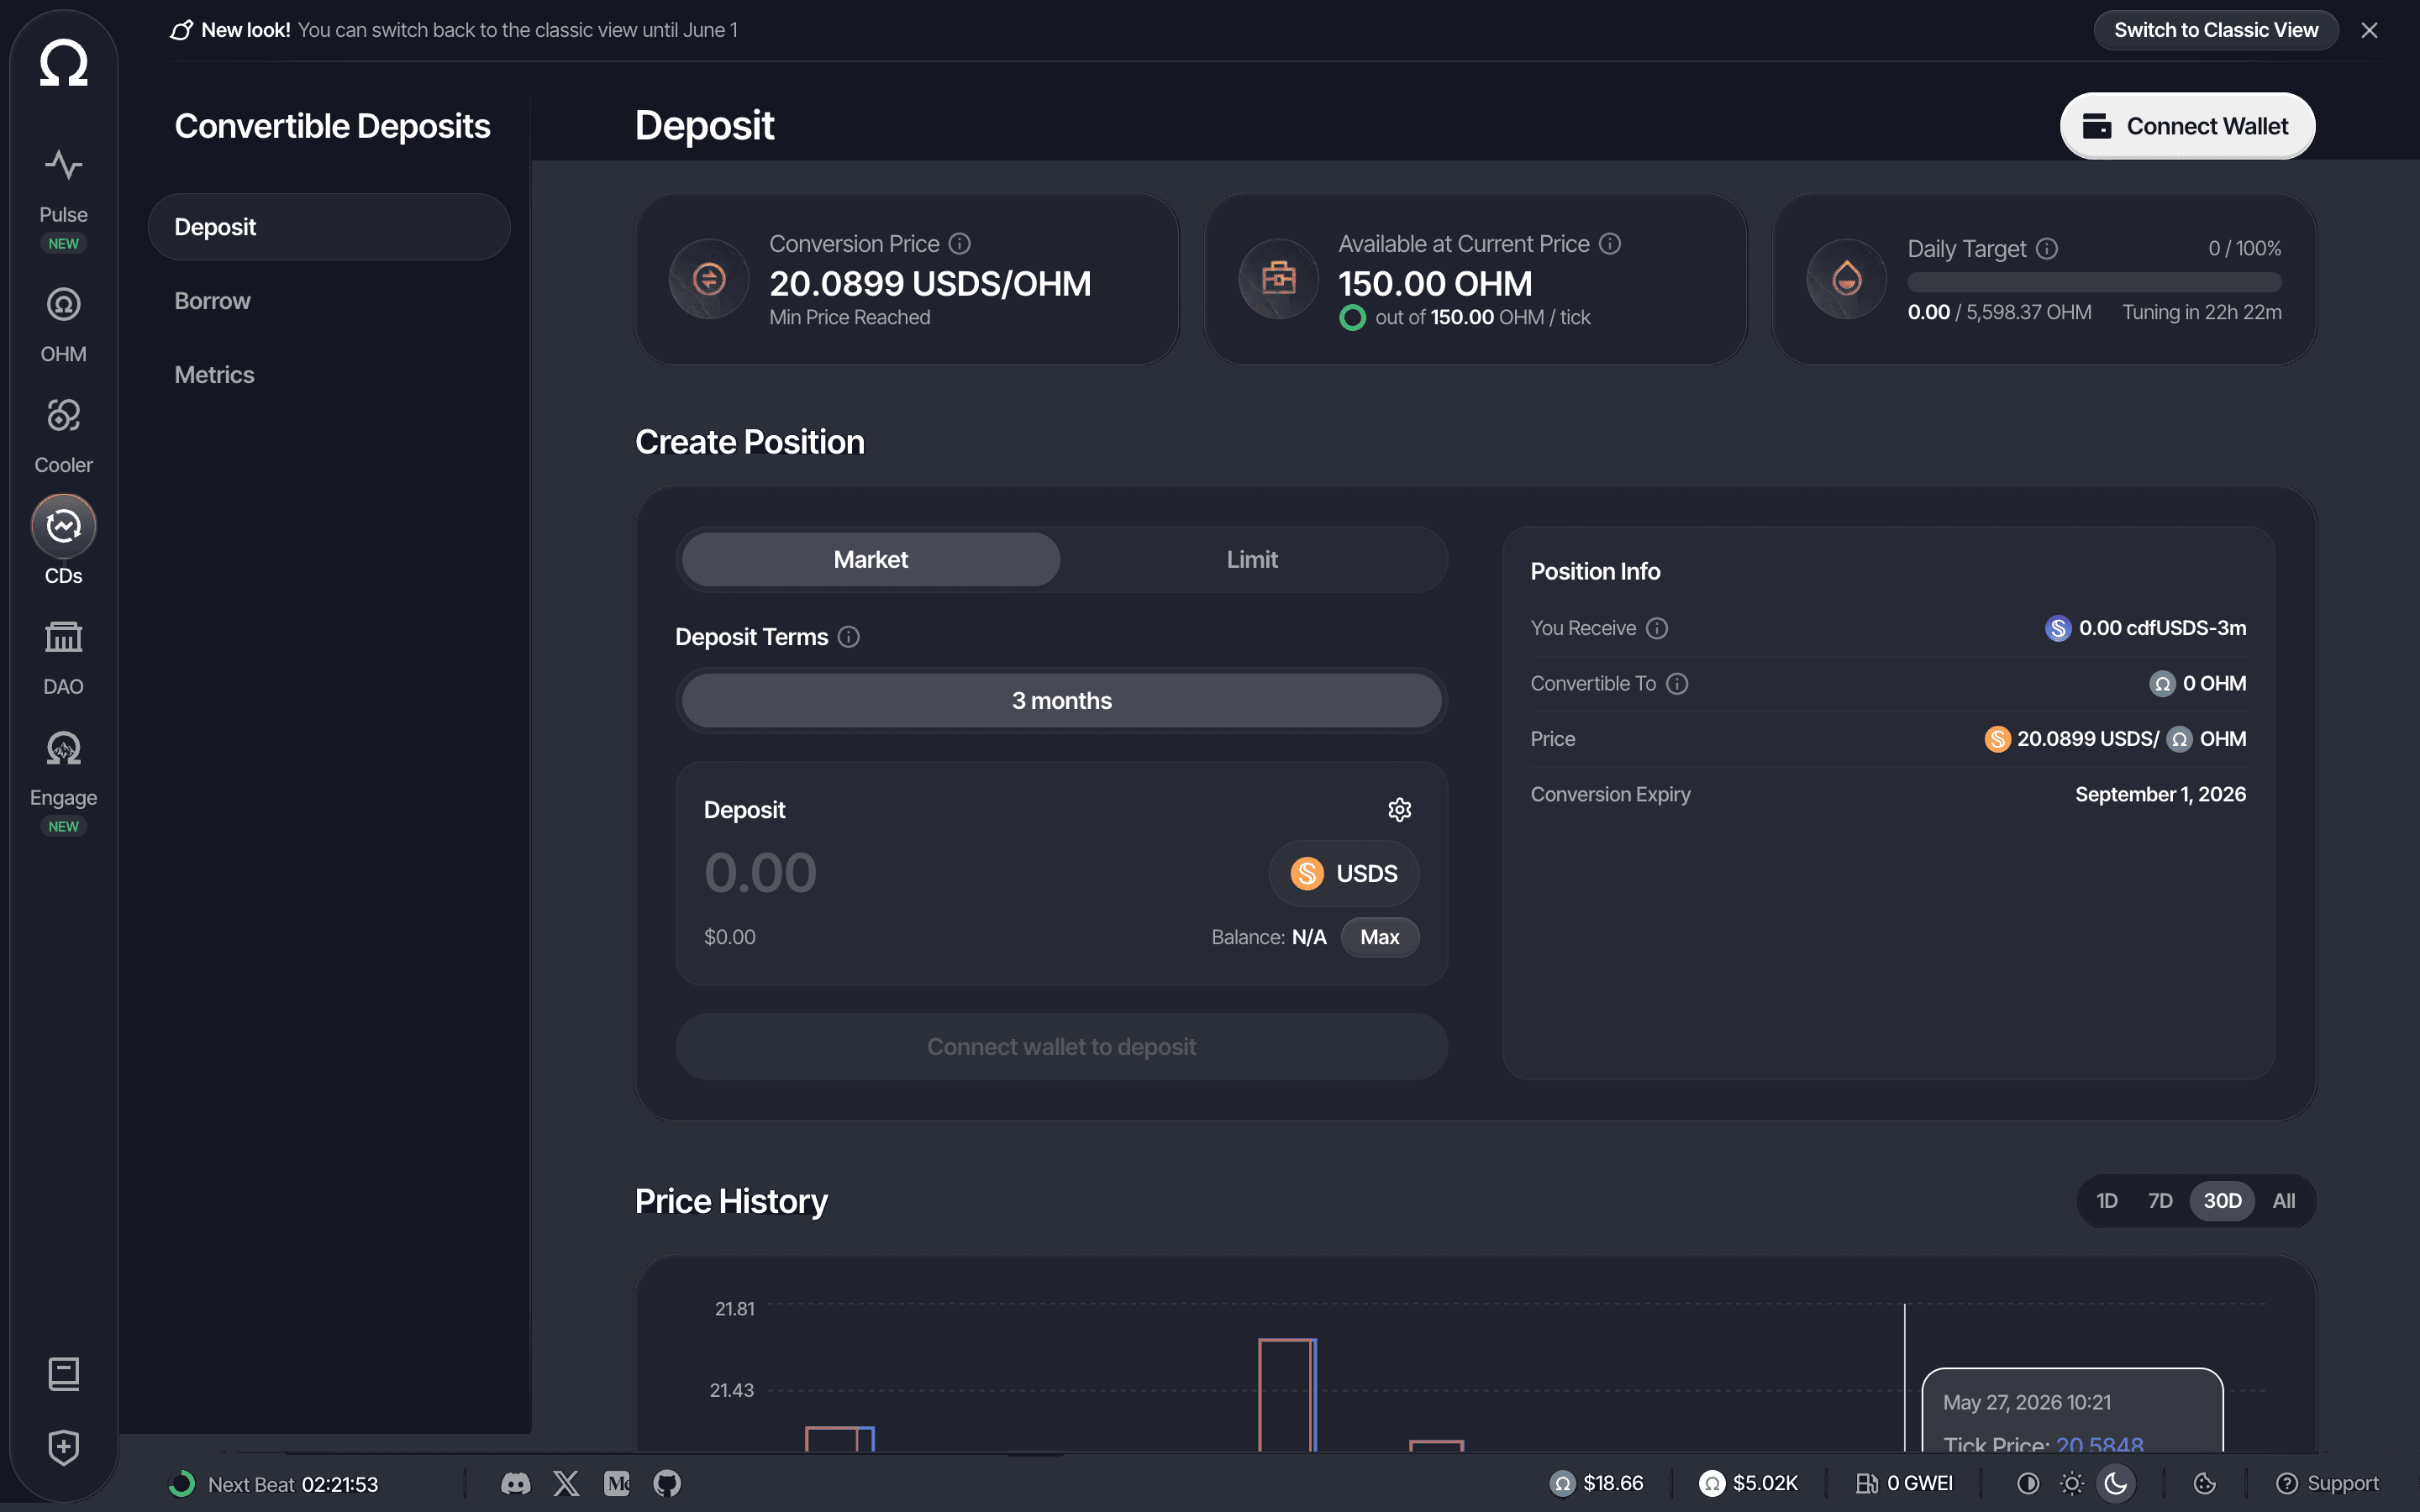Screen dimensions: 2420x1512
Task: Show 7D price history range
Action: coord(2160,1201)
